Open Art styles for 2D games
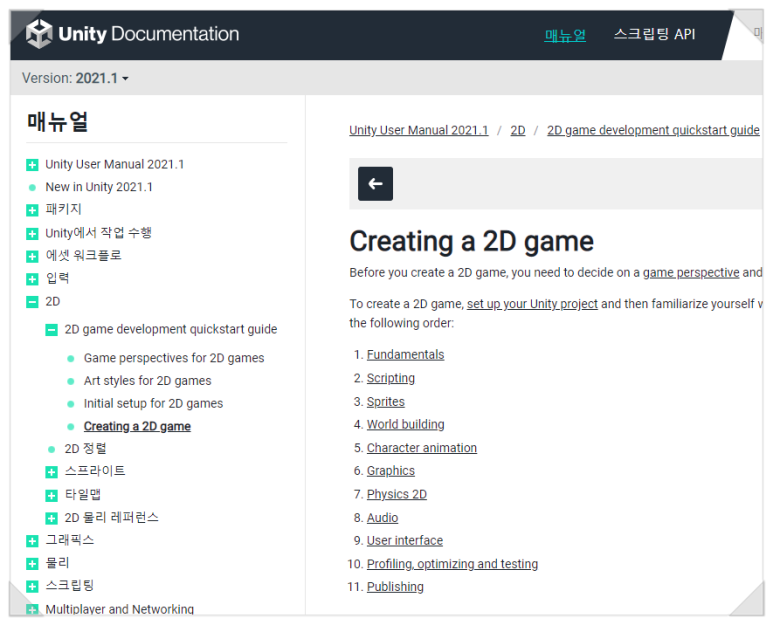Image resolution: width=773 pixels, height=625 pixels. coord(147,381)
